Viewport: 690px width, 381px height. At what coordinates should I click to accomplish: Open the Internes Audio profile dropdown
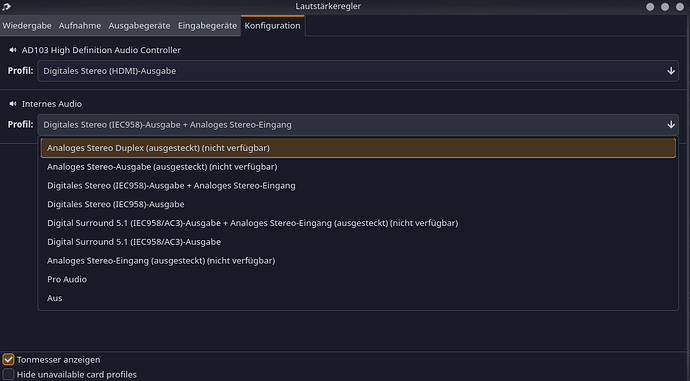pyautogui.click(x=358, y=125)
